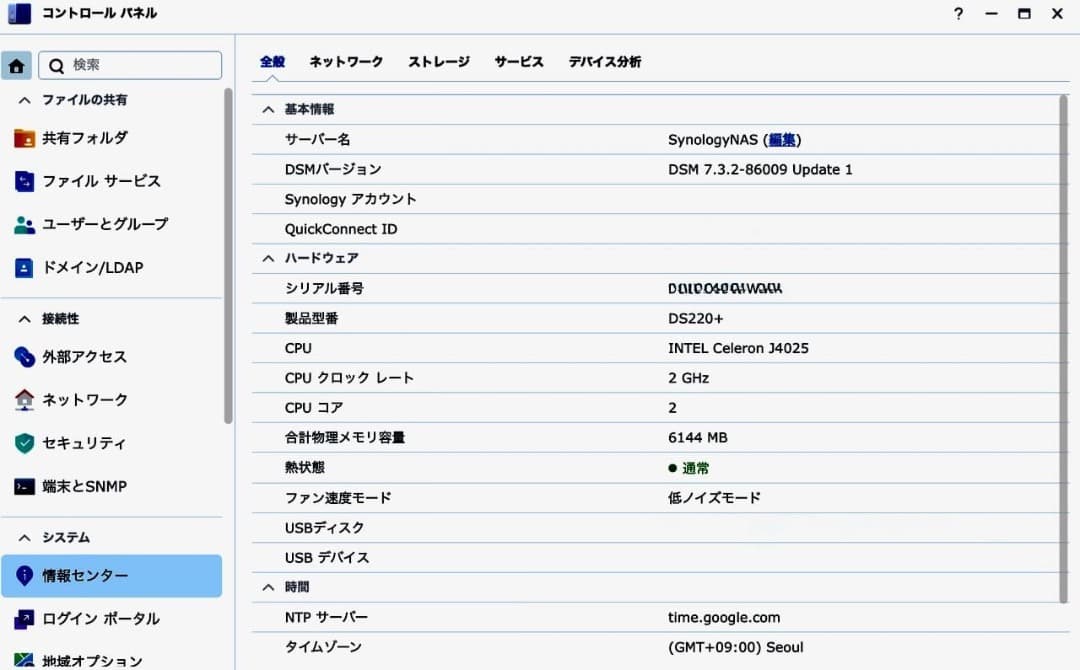Click the ファン速度モード row label
This screenshot has height=670, width=1080.
[x=338, y=498]
